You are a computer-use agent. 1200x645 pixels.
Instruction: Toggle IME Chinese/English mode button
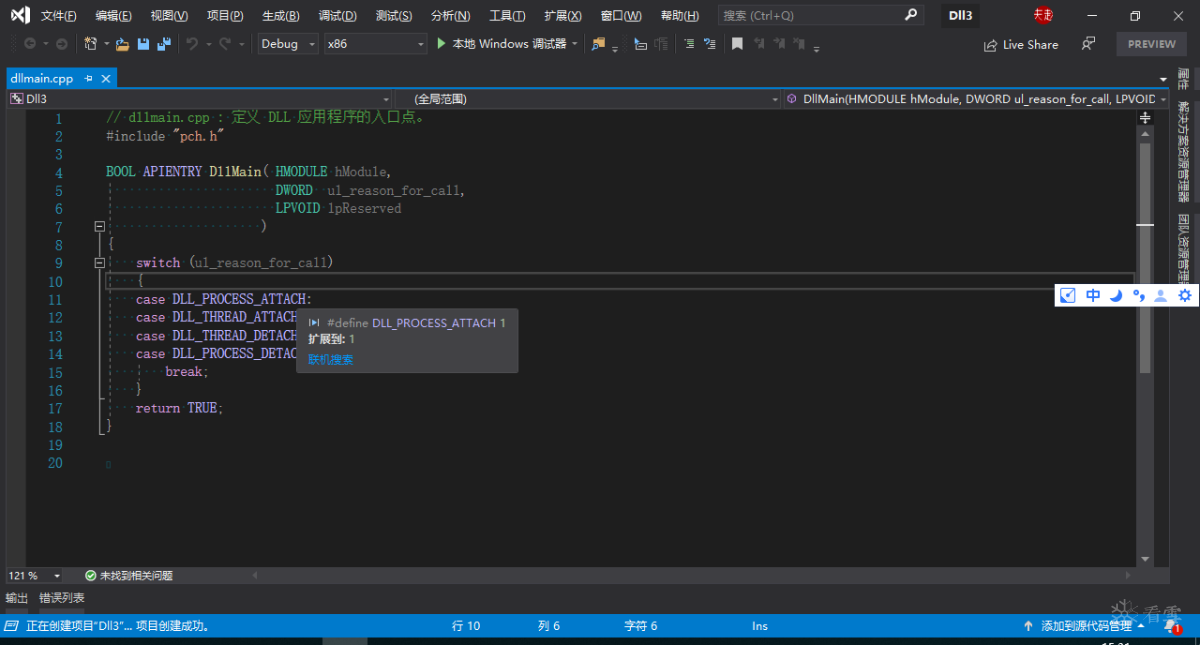pos(1093,295)
